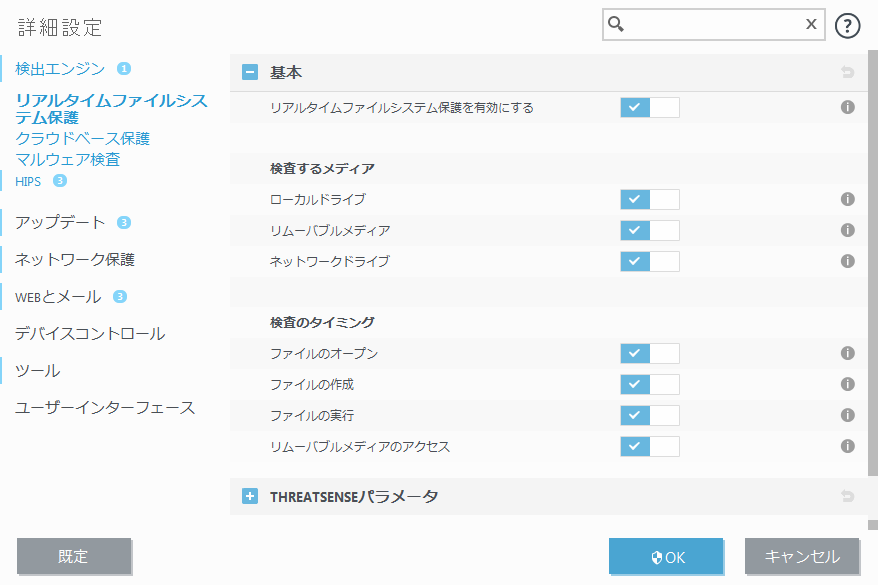The height and width of the screenshot is (585, 878).
Task: View info icon for リムーバブルメディアのアクセス
Action: point(847,446)
